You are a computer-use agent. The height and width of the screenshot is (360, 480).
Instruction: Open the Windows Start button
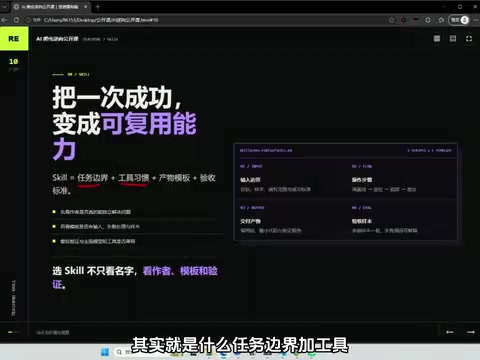(x=105, y=352)
